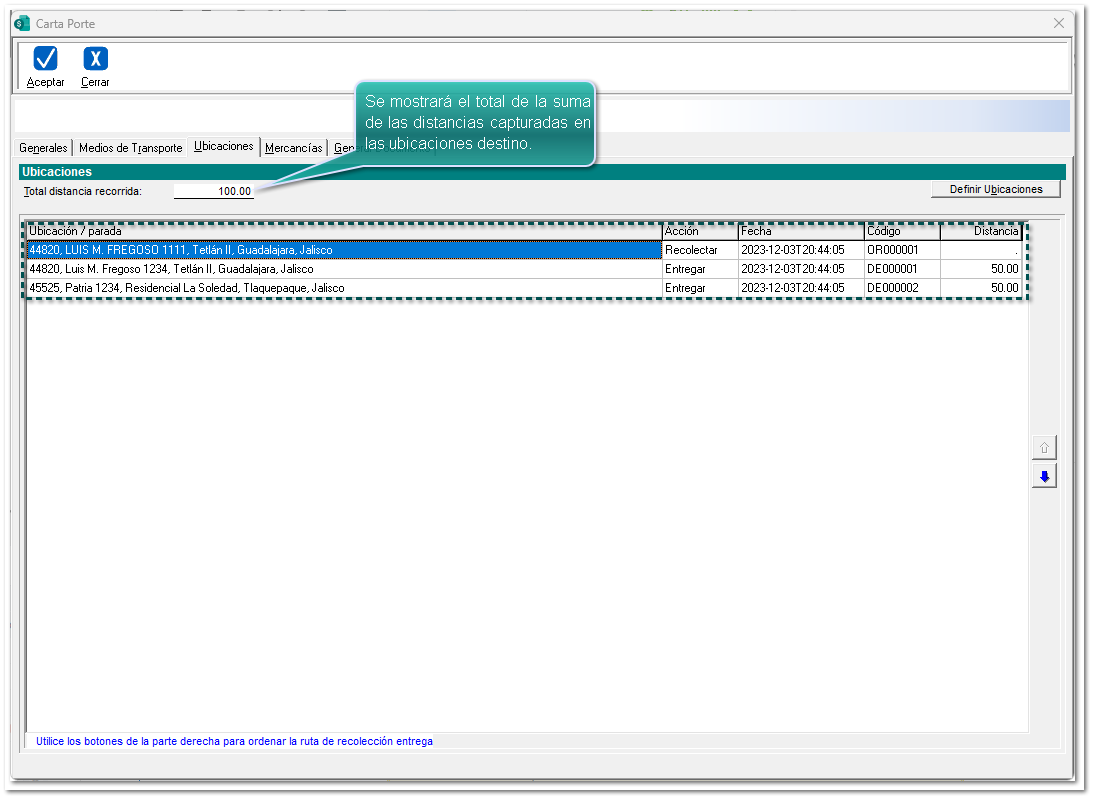Select the Ubicaciones tab

(x=224, y=147)
